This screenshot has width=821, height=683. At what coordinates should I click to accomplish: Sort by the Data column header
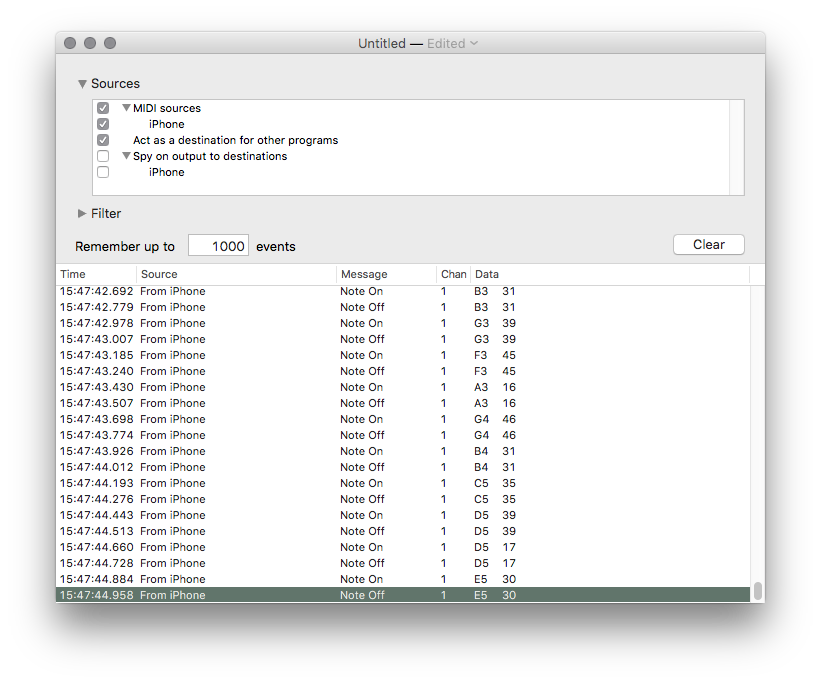[x=610, y=274]
